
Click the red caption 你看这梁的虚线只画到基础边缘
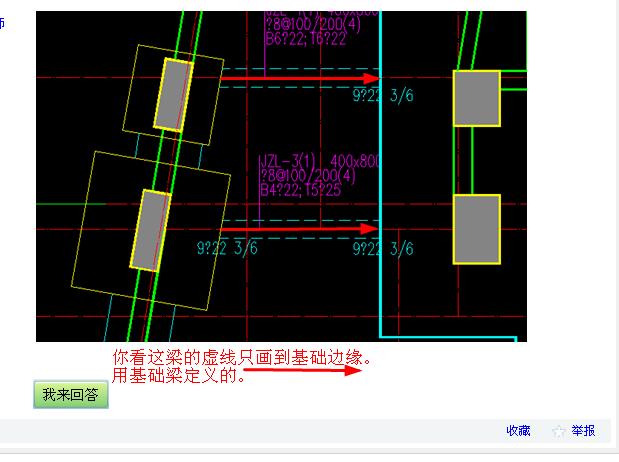242,358
